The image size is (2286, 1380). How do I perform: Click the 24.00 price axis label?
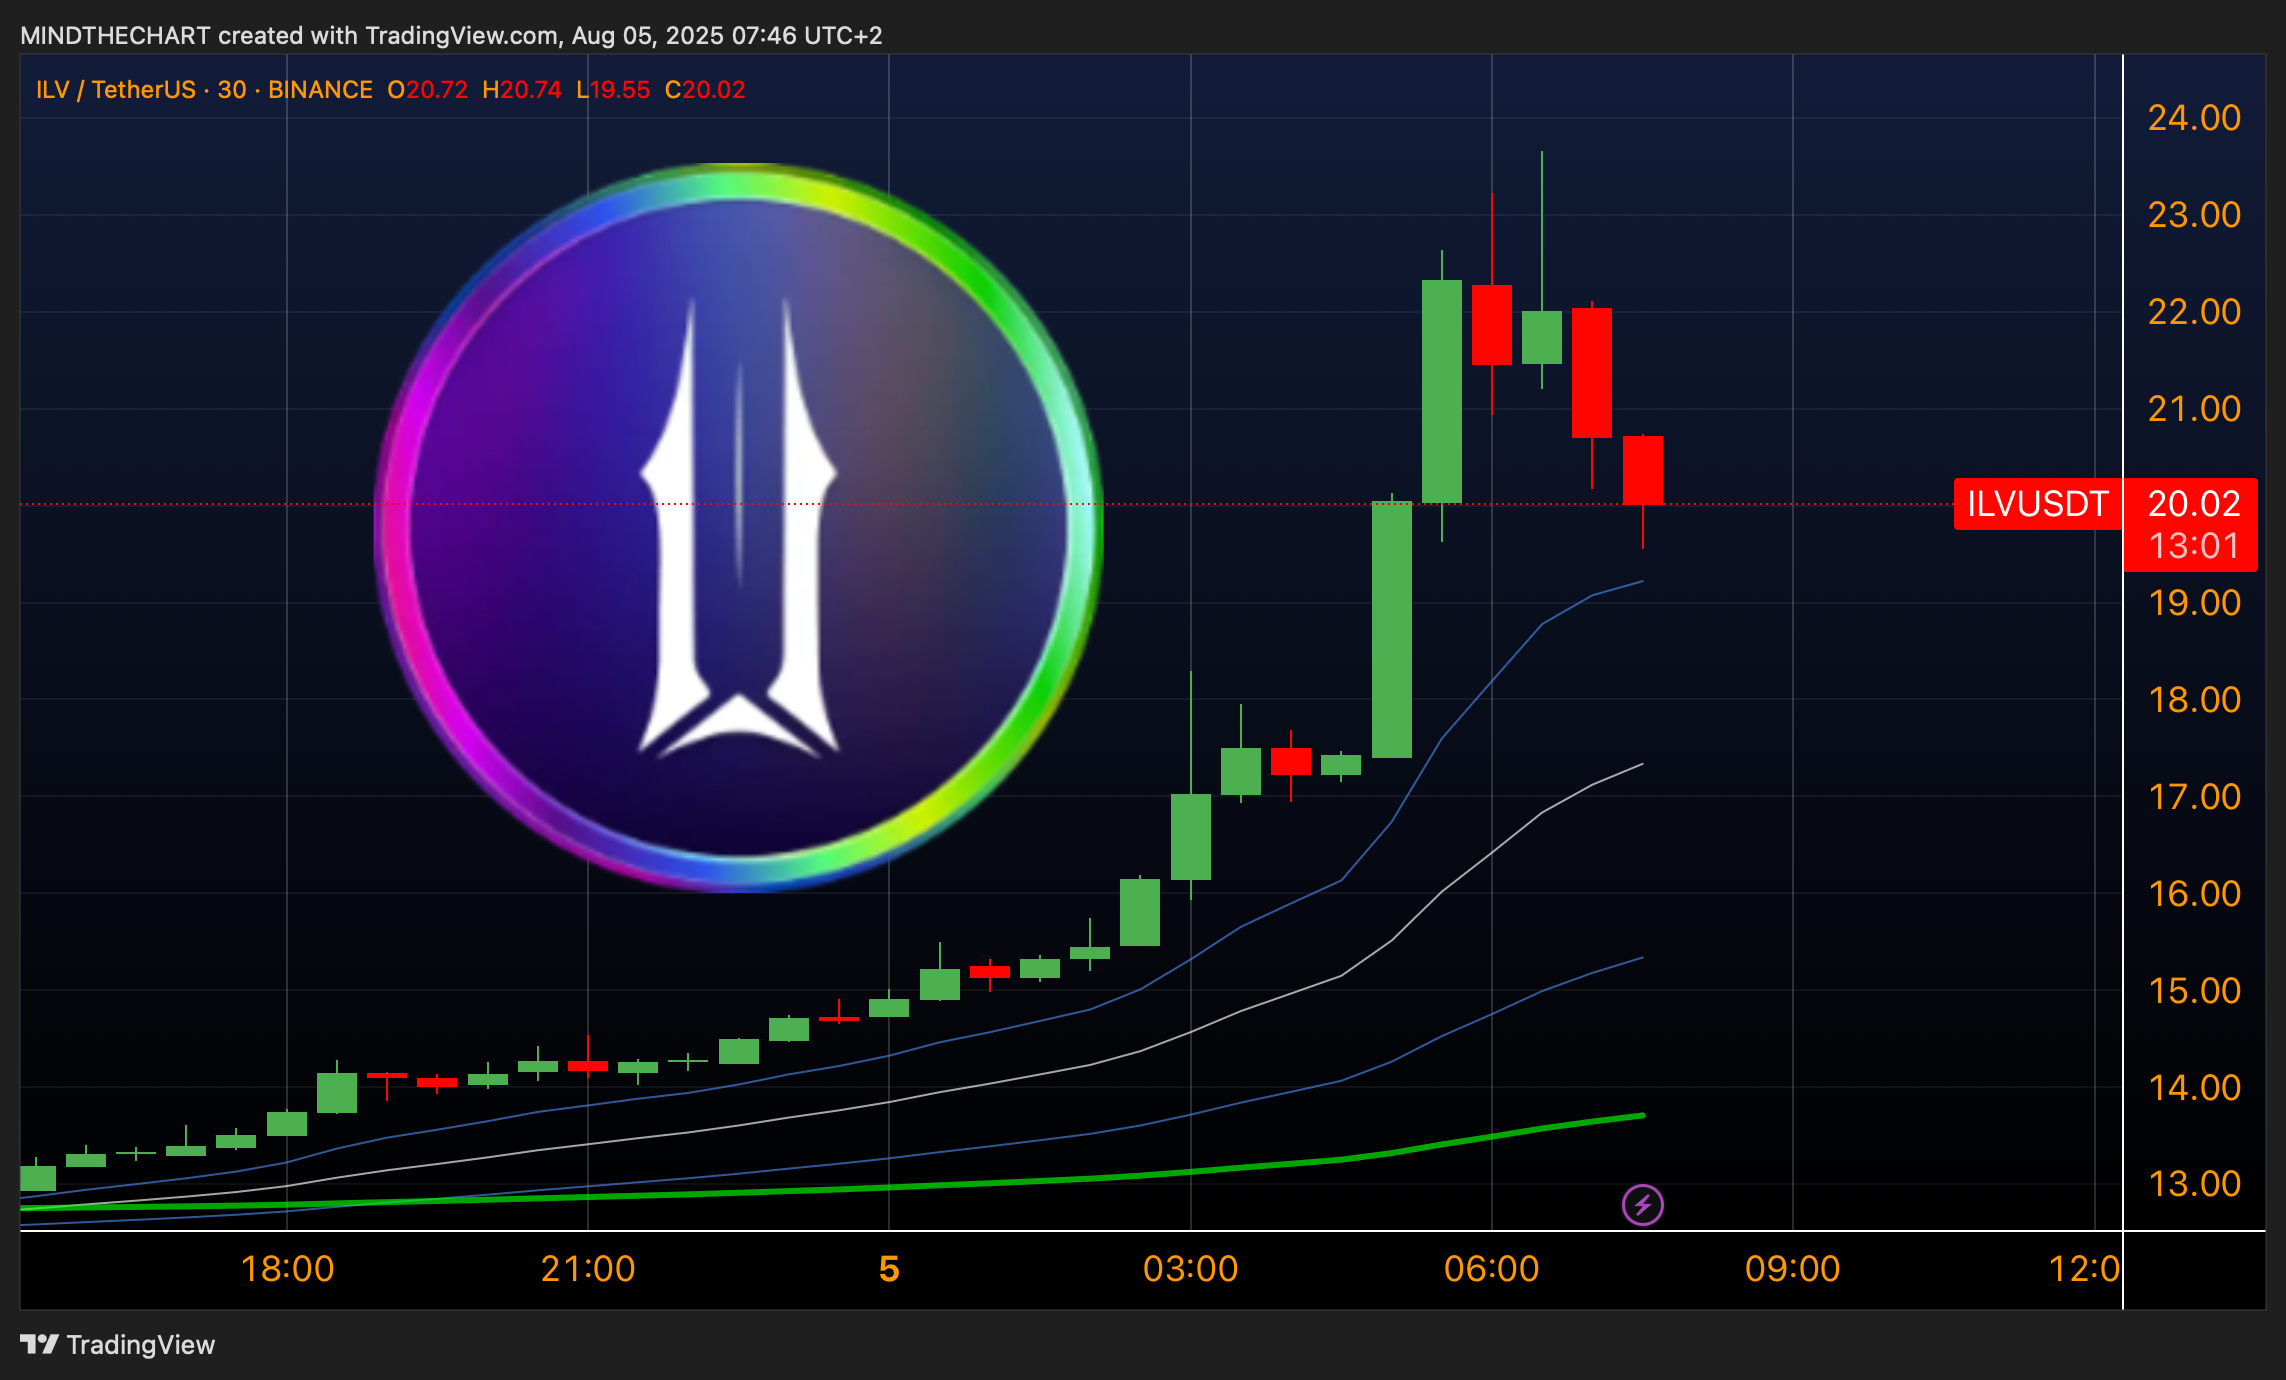2194,118
